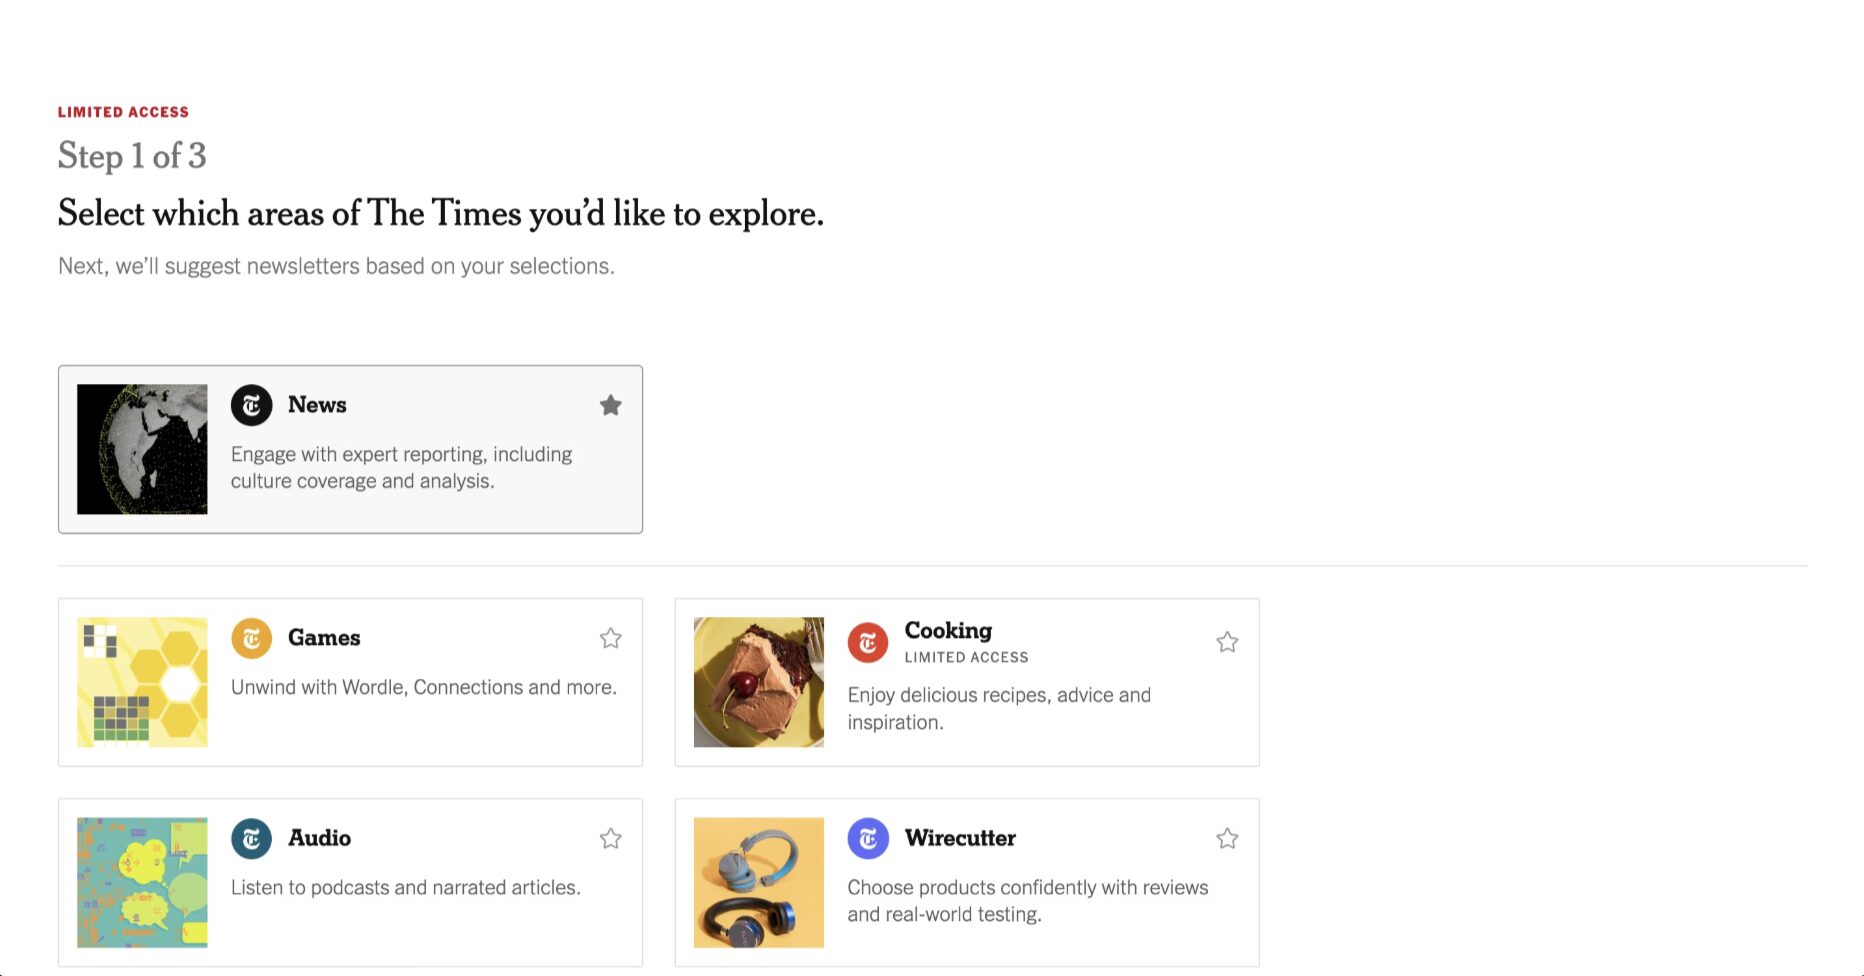Click the speech bubbles Audio thumbnail
This screenshot has height=976, width=1864.
(x=142, y=882)
